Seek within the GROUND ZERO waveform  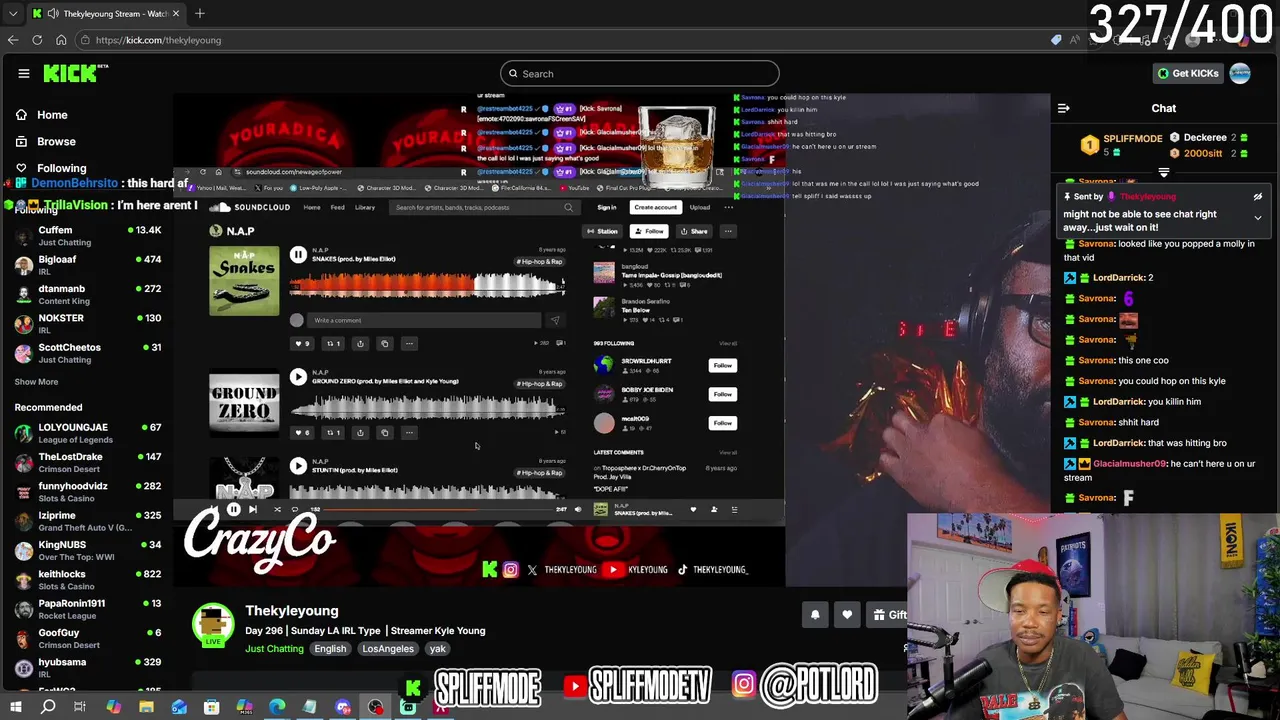(427, 406)
